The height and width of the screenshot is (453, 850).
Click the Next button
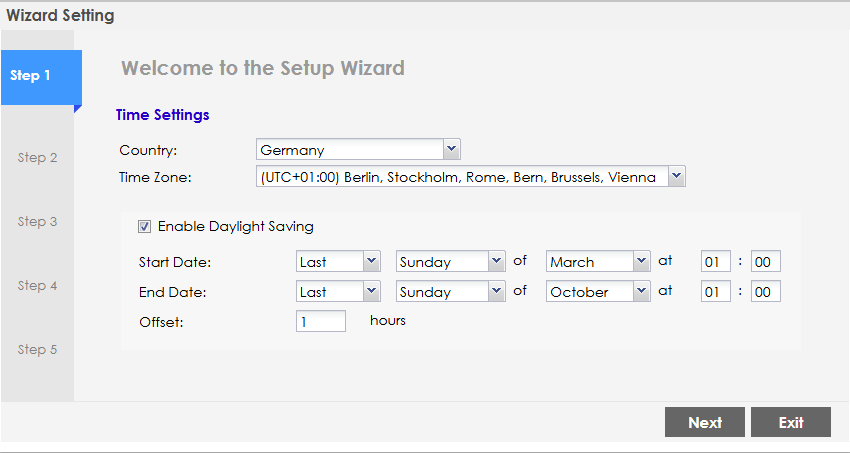tap(705, 422)
